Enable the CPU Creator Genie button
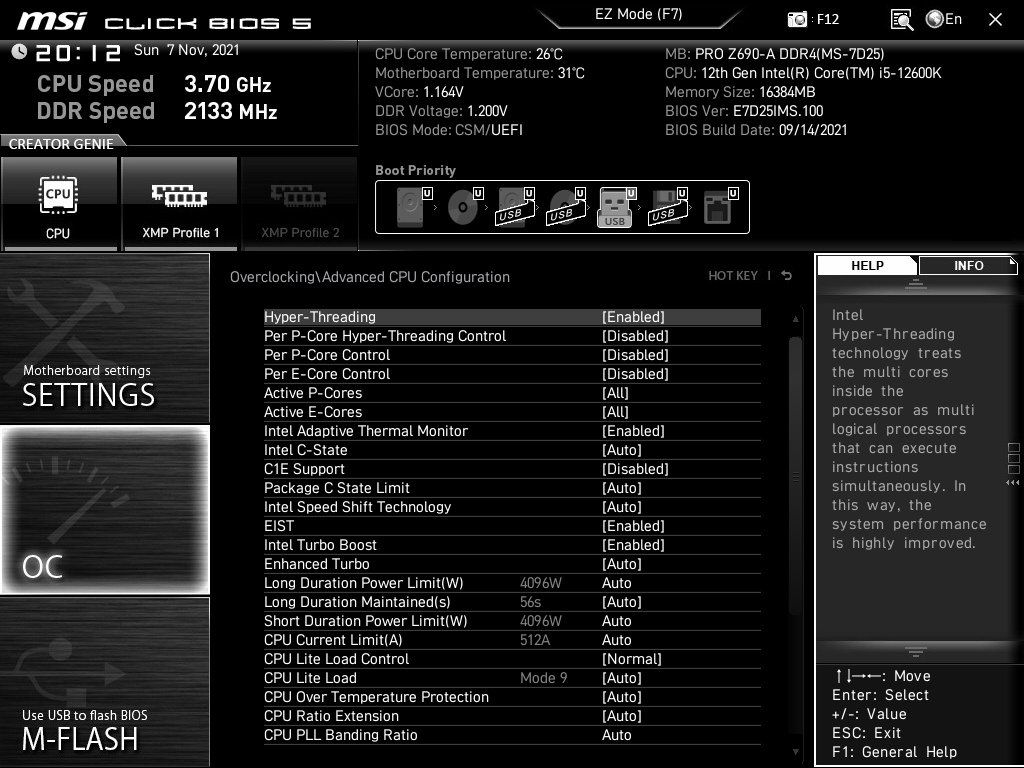The image size is (1024, 768). coord(59,203)
